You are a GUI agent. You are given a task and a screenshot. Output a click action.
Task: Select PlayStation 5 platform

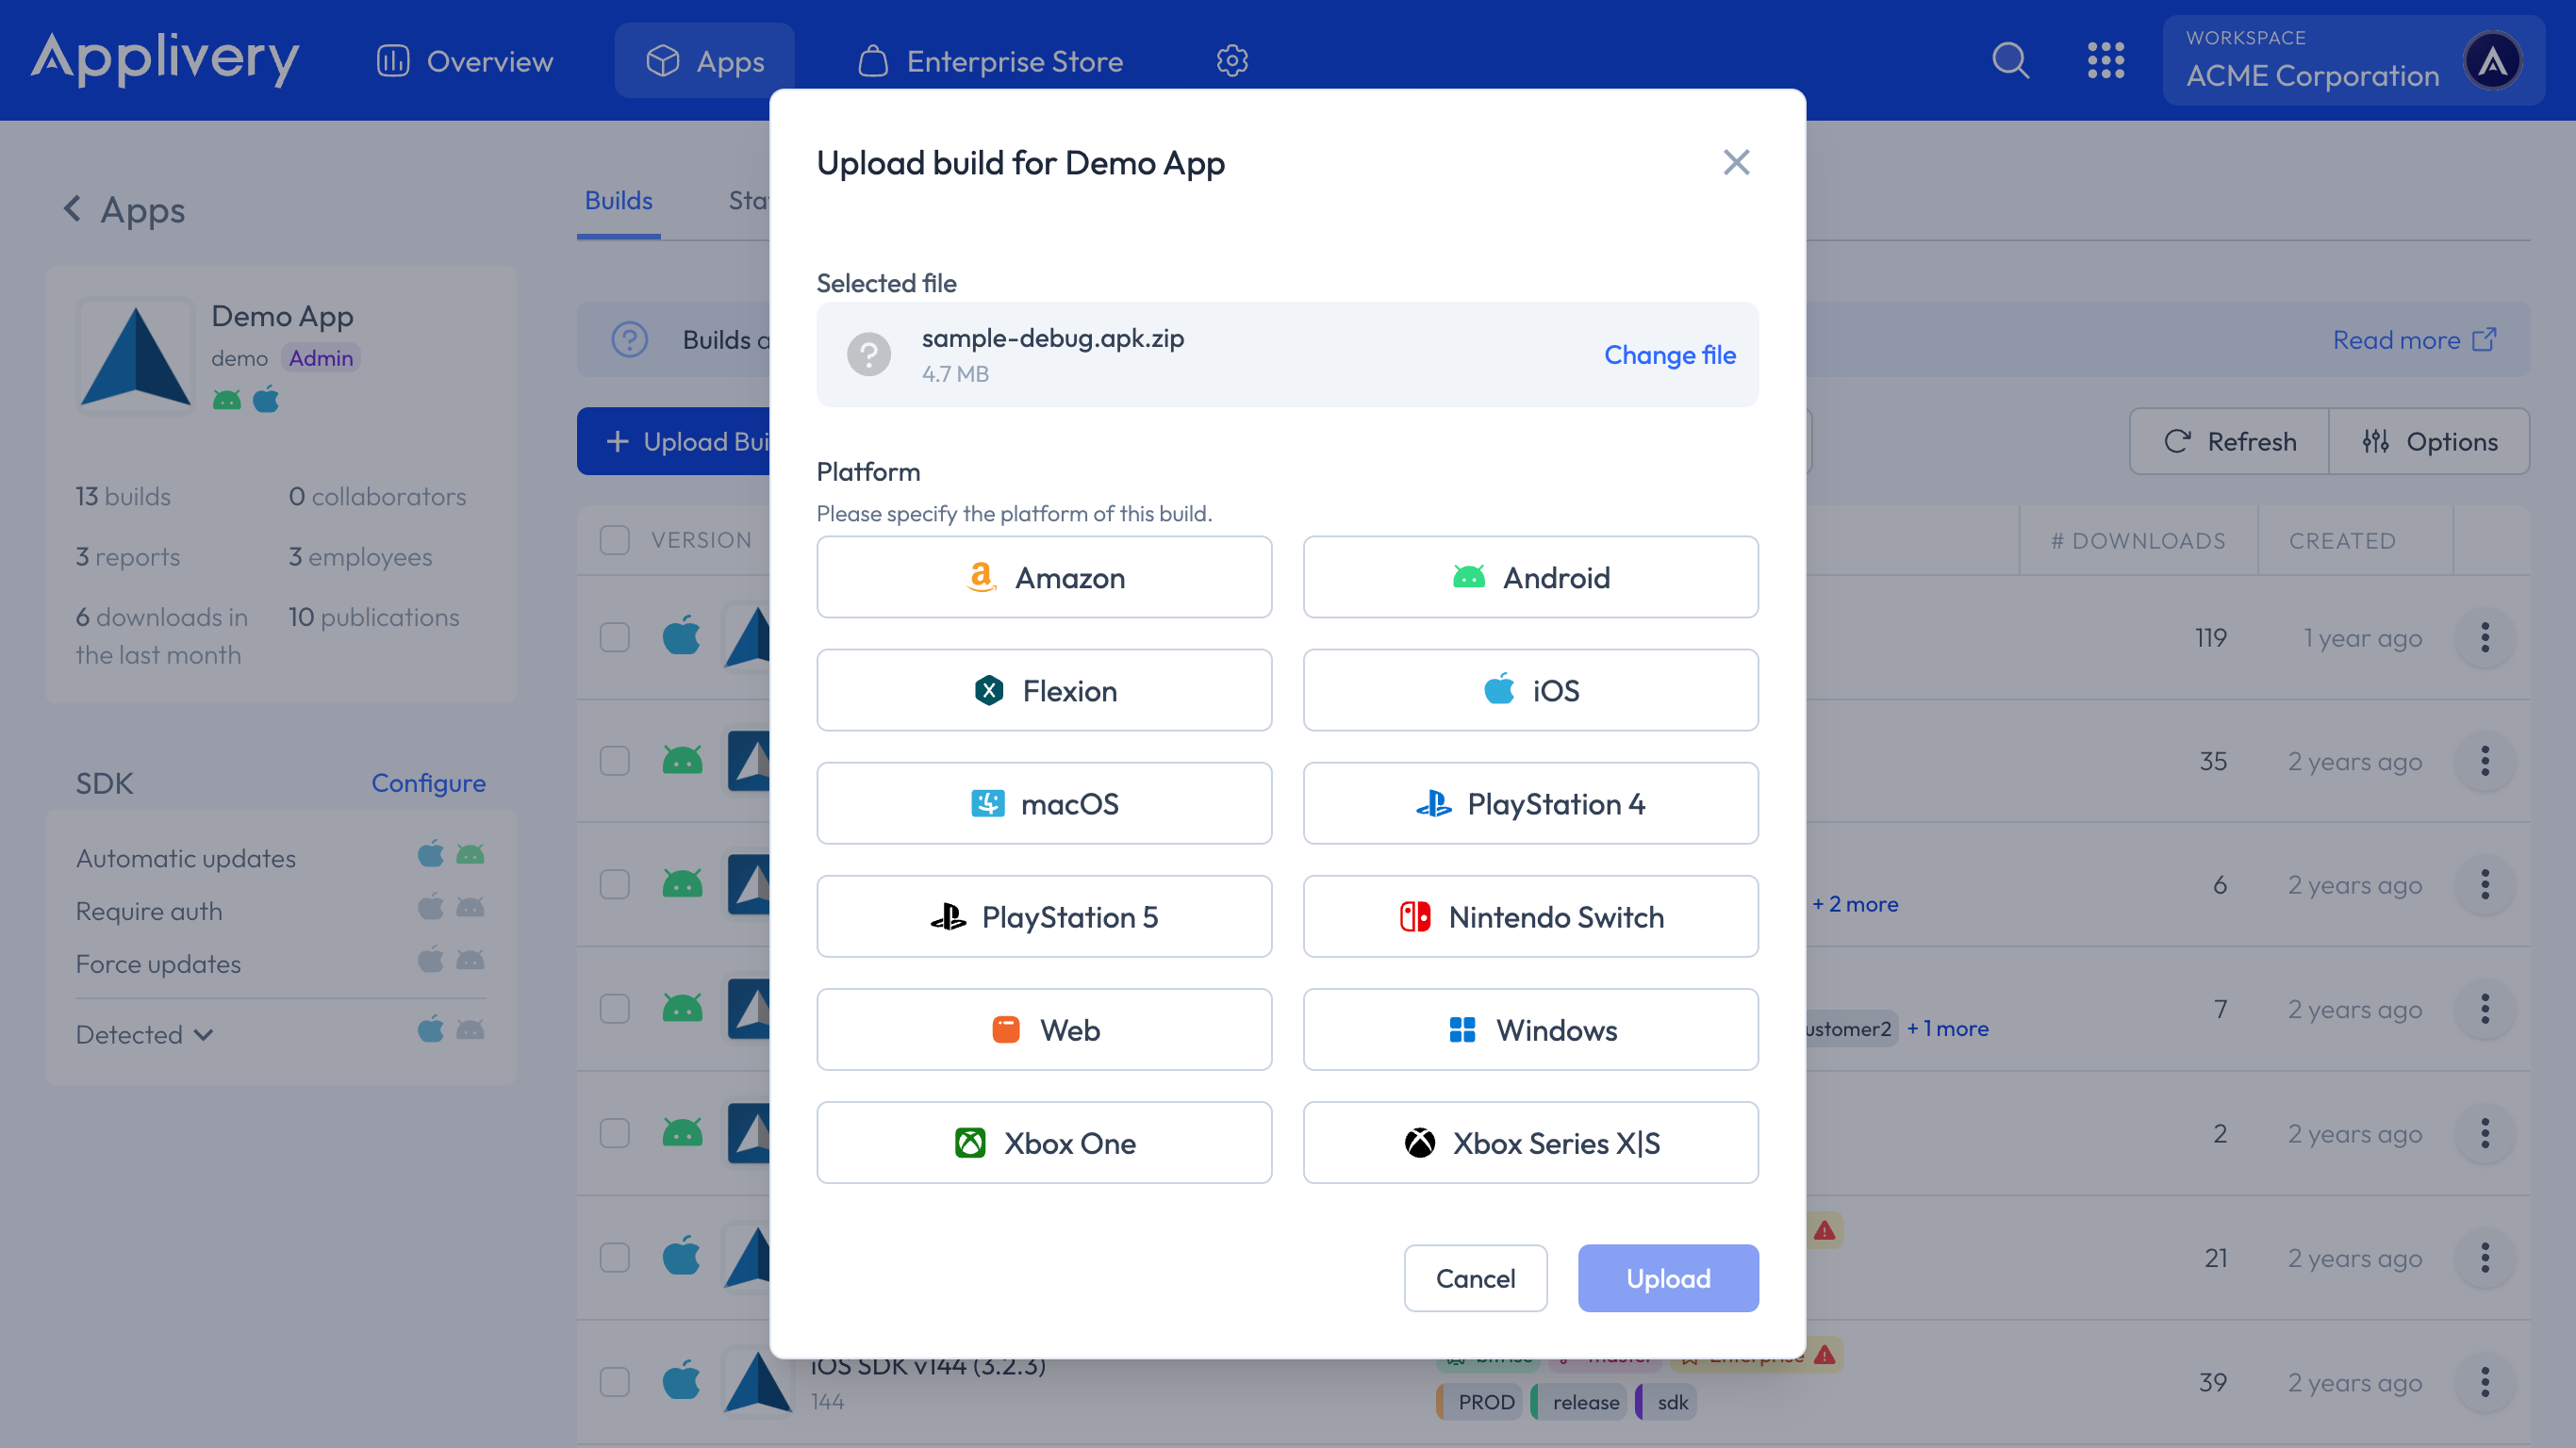click(x=1044, y=916)
